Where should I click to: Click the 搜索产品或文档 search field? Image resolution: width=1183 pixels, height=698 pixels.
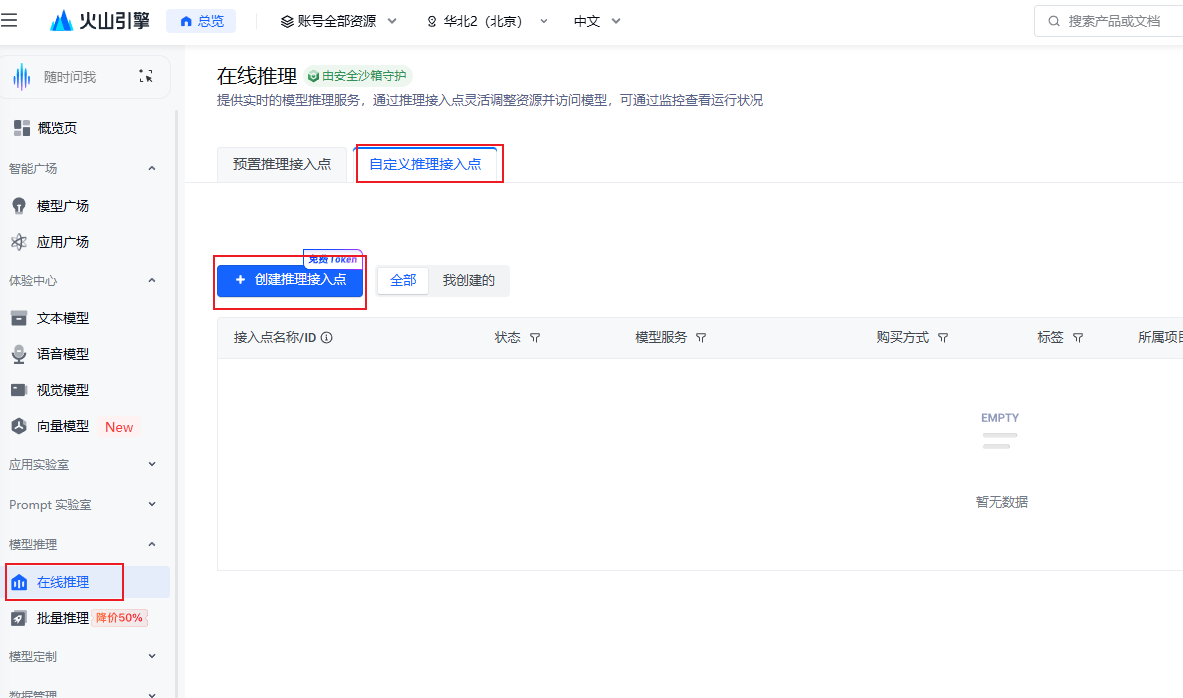pos(1109,21)
